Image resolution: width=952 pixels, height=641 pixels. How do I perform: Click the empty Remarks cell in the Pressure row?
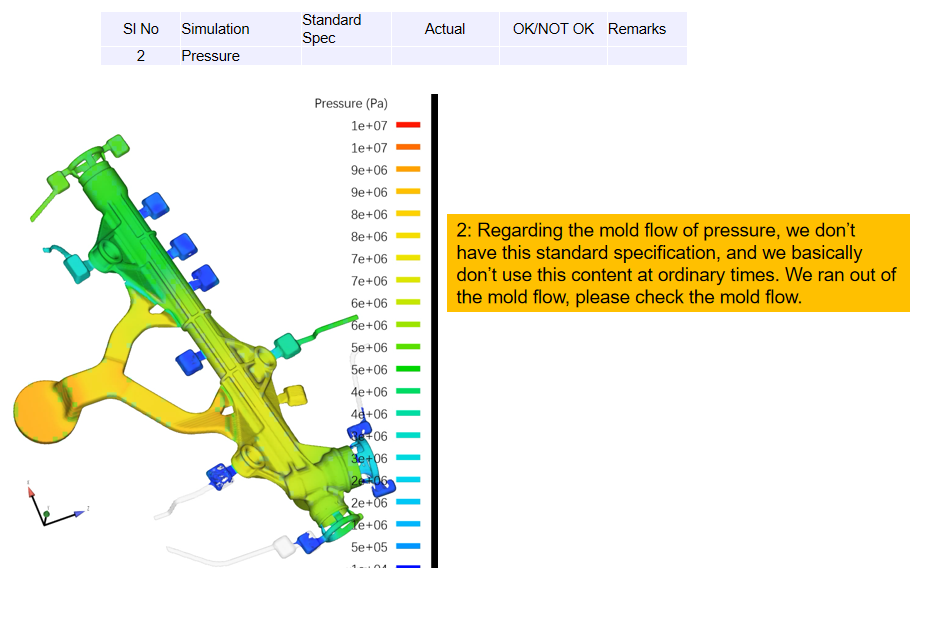(x=646, y=56)
